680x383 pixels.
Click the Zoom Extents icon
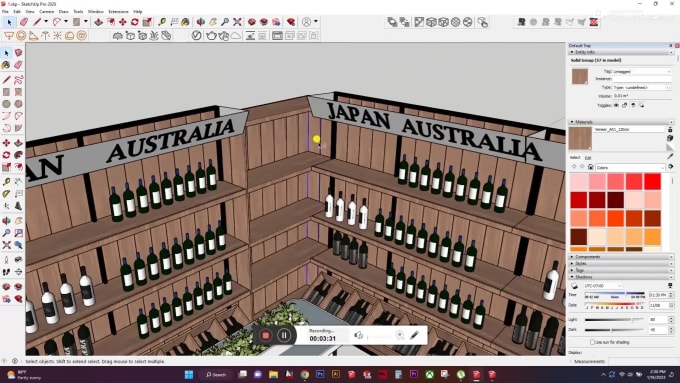(x=237, y=22)
